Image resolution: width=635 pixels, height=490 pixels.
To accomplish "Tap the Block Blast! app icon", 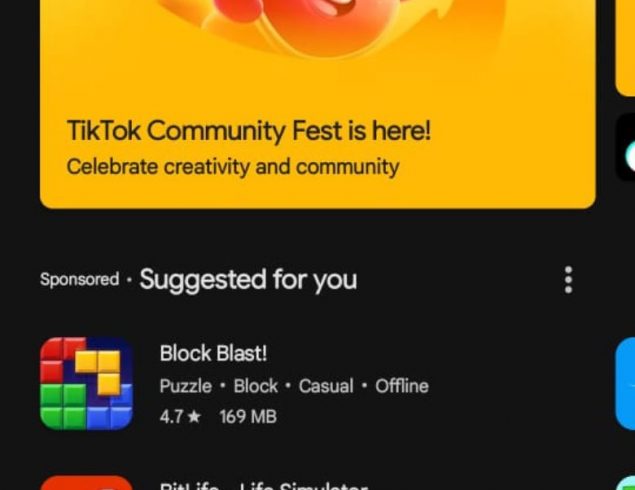I will tap(86, 383).
